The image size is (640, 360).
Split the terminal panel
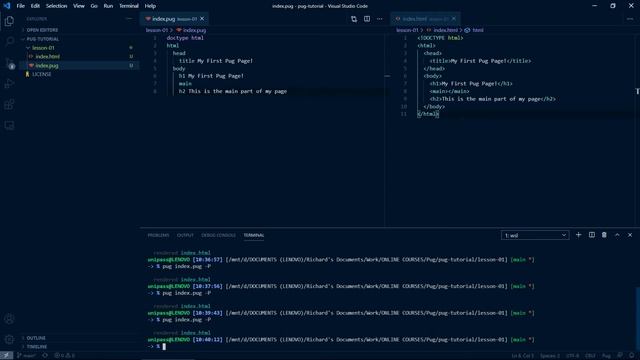pyautogui.click(x=591, y=235)
